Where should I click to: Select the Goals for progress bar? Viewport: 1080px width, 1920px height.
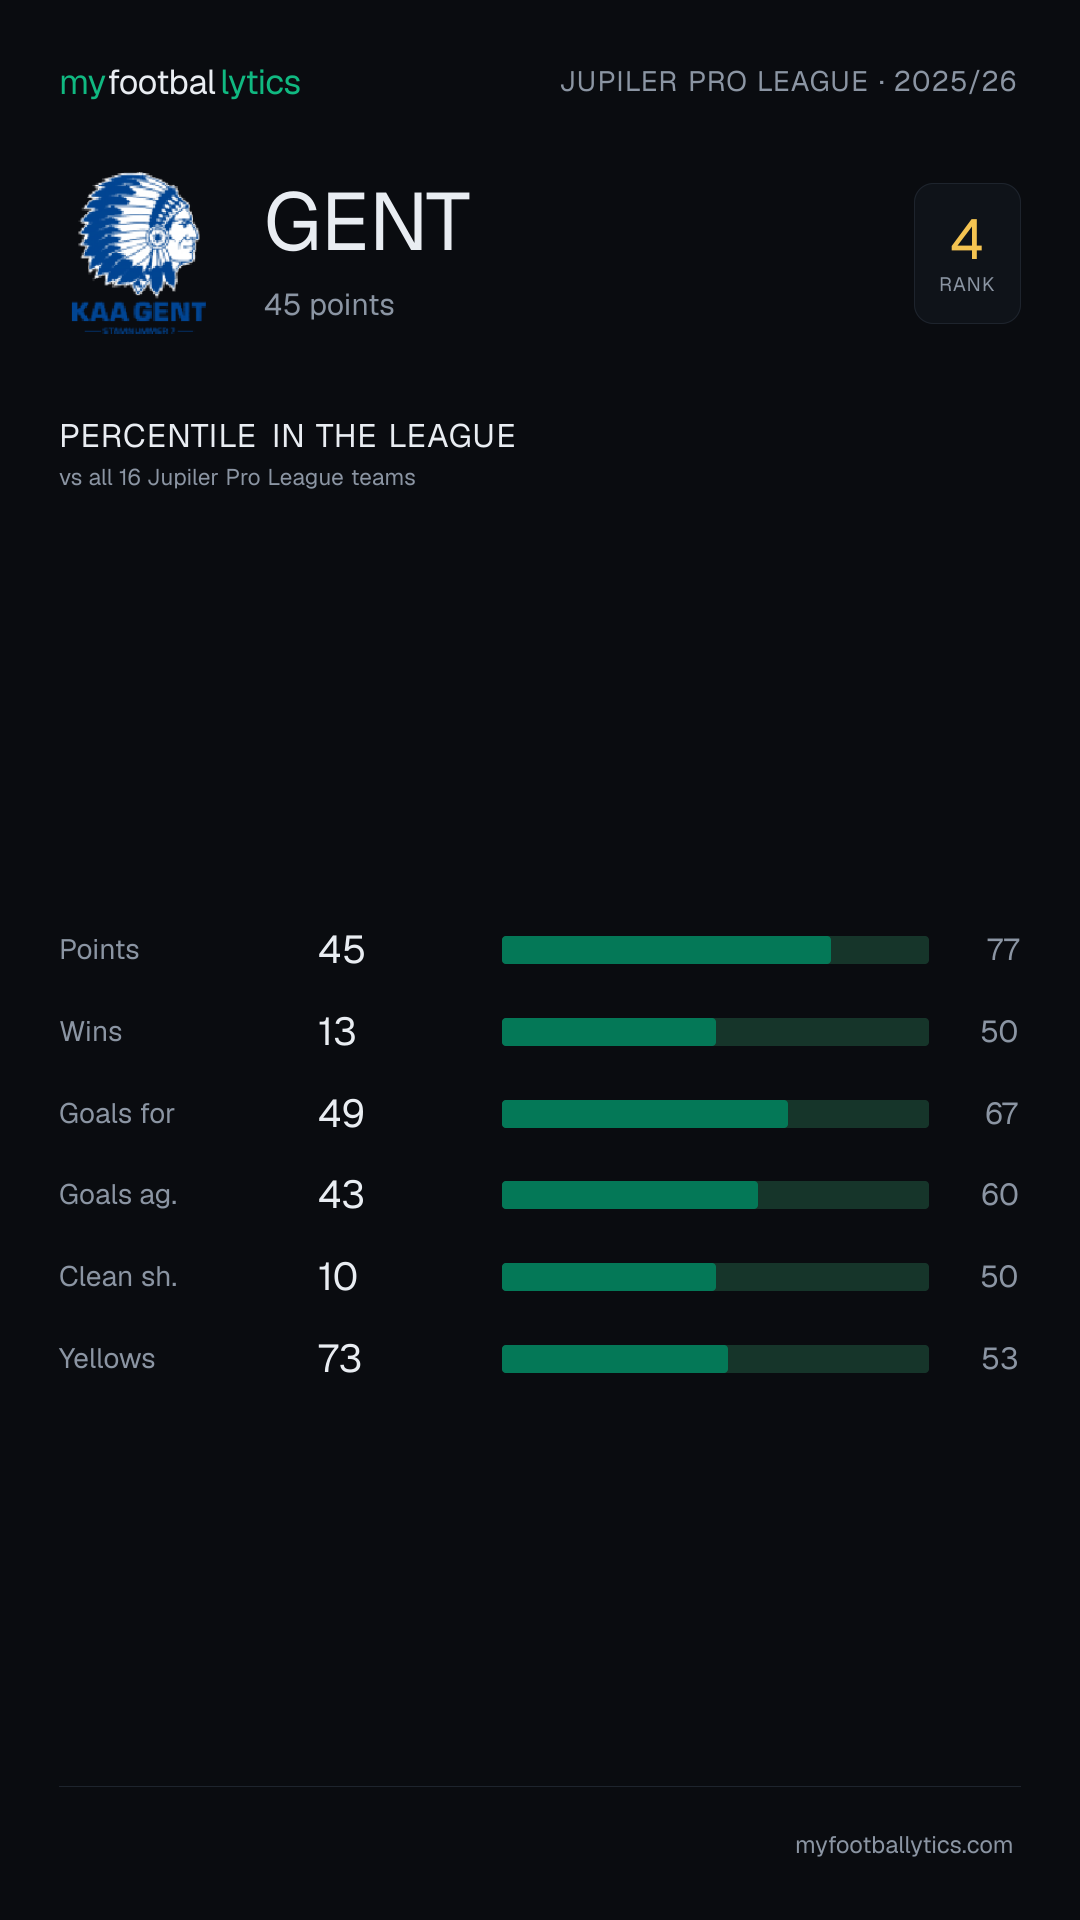click(x=715, y=1114)
